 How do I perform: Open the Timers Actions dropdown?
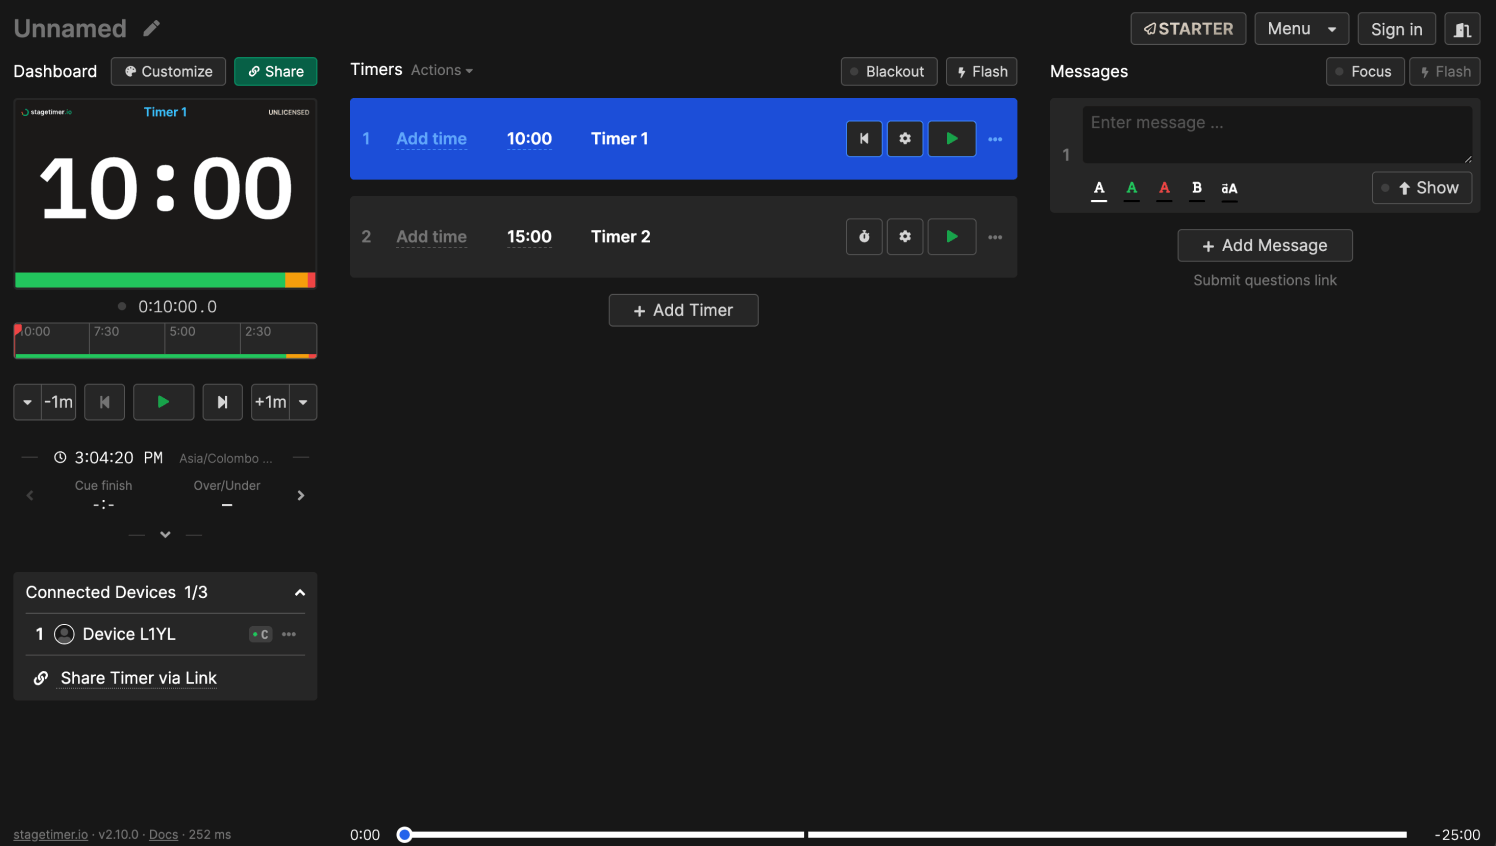pos(442,70)
